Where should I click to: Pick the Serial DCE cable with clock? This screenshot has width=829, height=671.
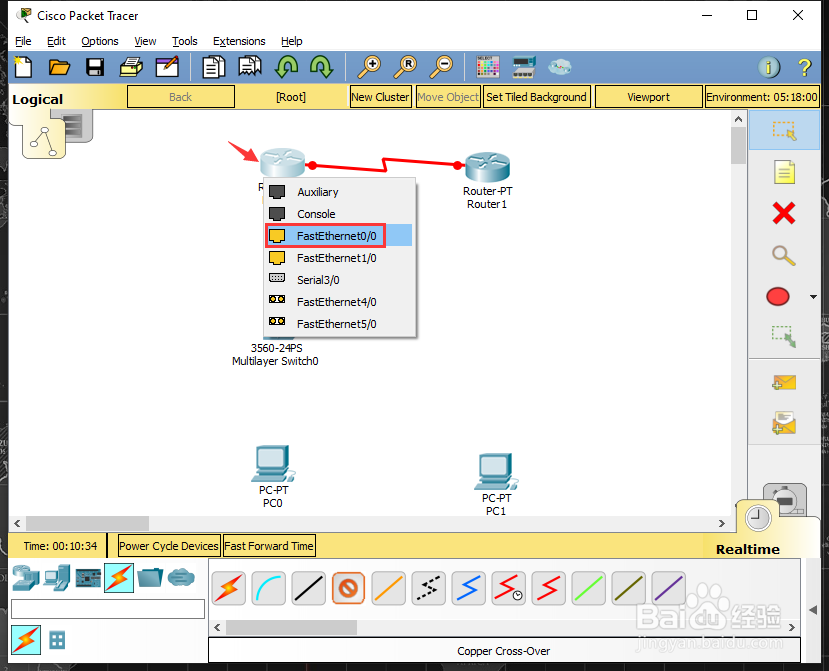click(508, 588)
